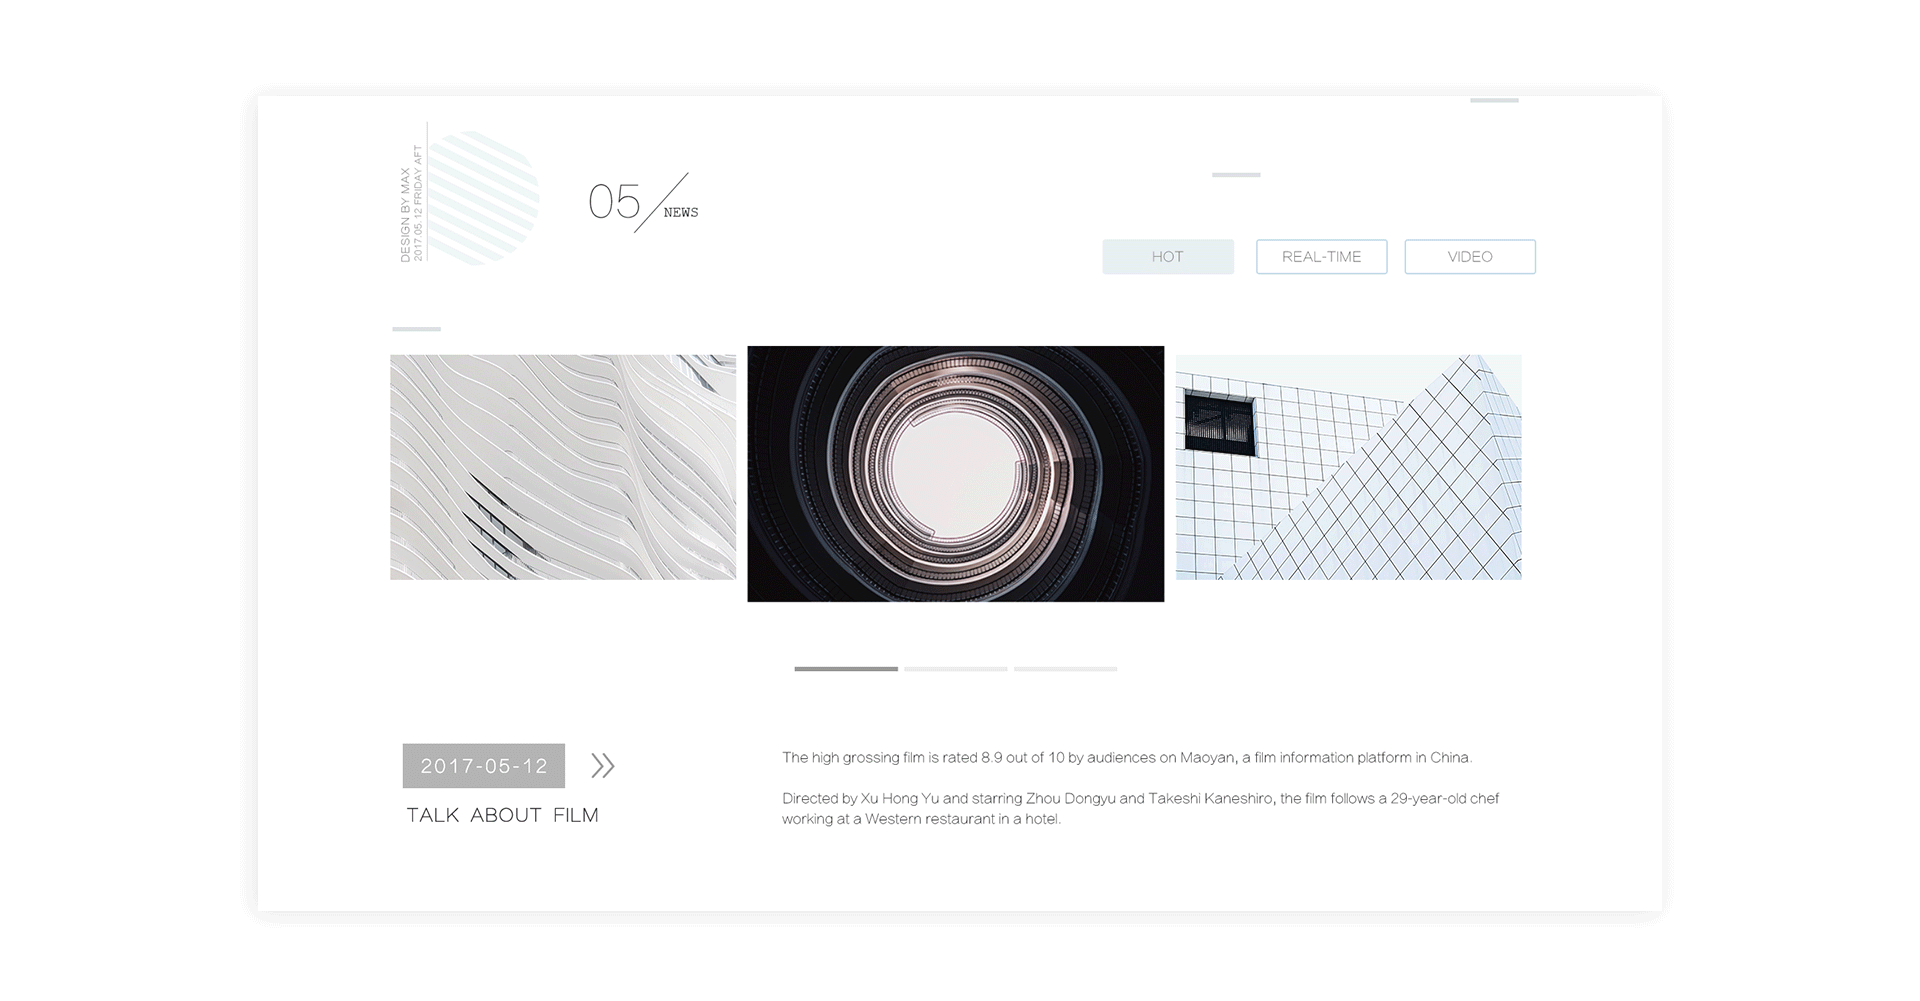The height and width of the screenshot is (1001, 1920).
Task: Open the wavy white building thumbnail
Action: (x=563, y=467)
